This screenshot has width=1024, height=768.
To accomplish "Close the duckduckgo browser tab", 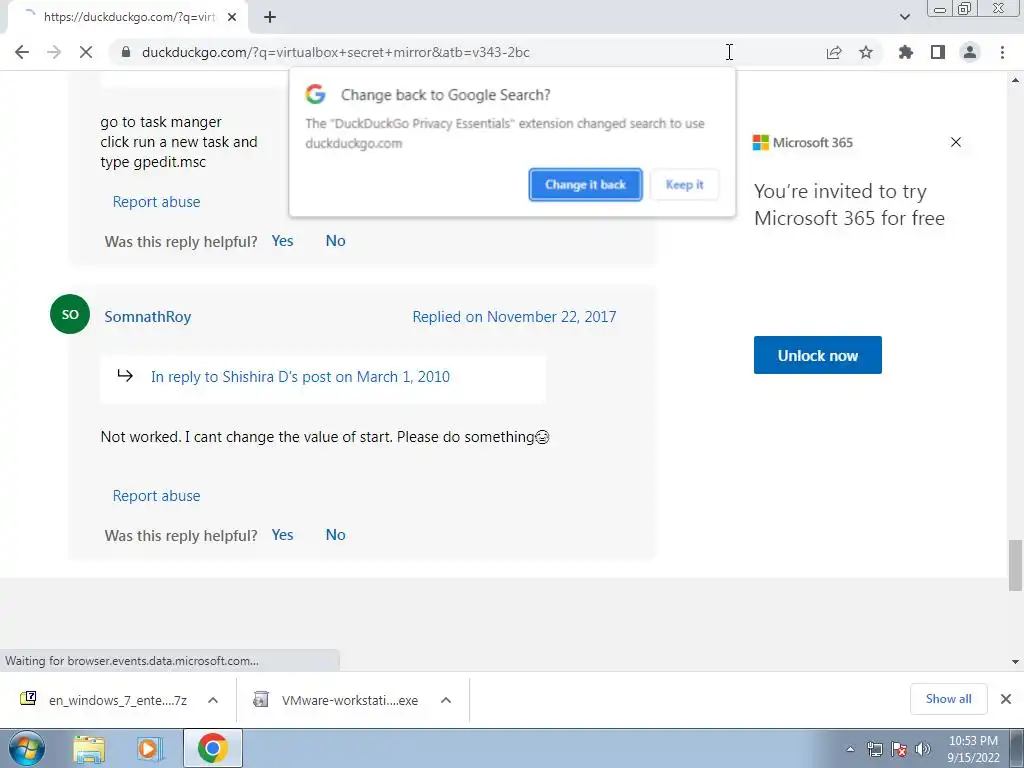I will pyautogui.click(x=232, y=17).
